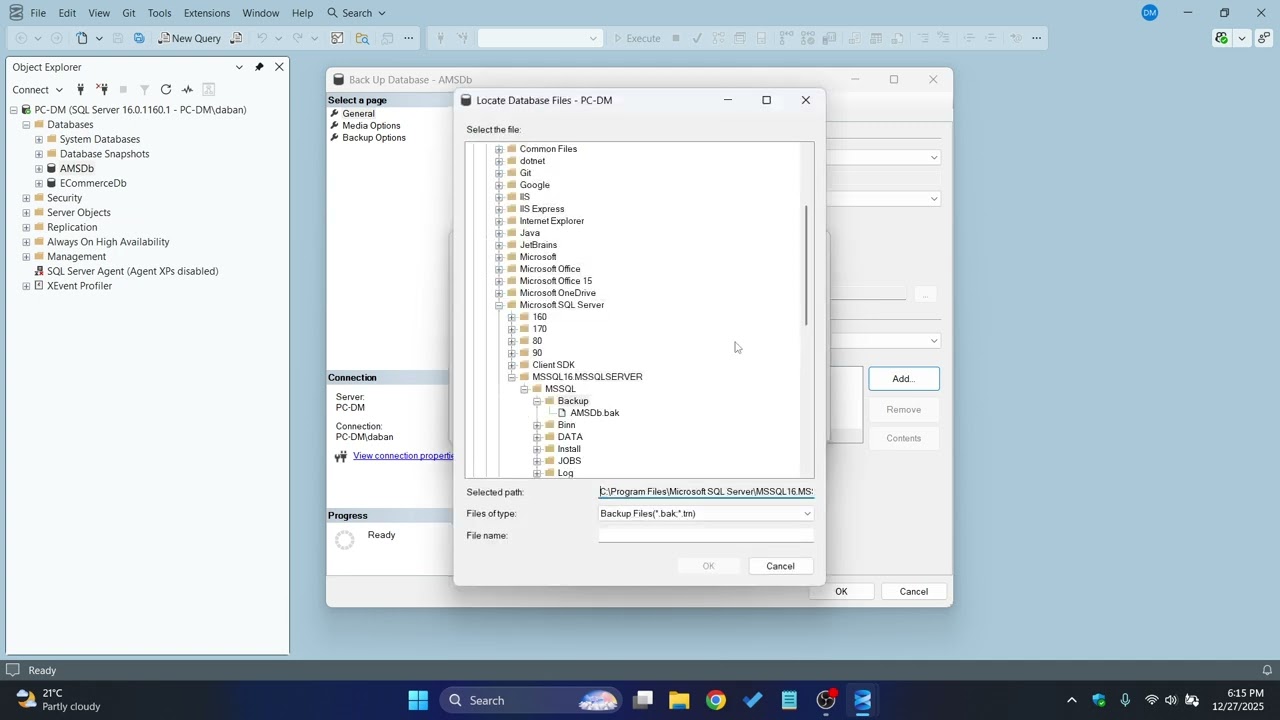Viewport: 1280px width, 720px height.
Task: Click Add... in Back Up Database window
Action: coord(904,379)
